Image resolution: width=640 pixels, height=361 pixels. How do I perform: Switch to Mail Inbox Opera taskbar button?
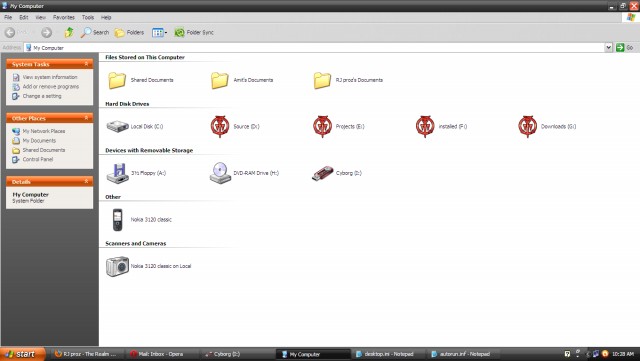click(160, 354)
